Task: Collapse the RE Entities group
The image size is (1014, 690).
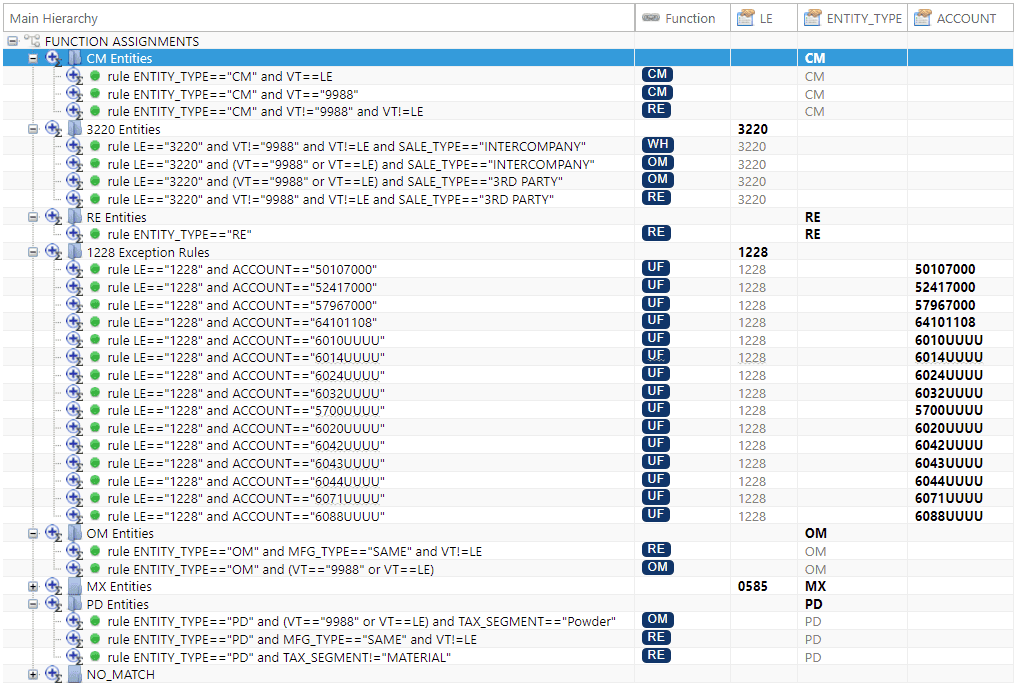Action: pos(33,217)
